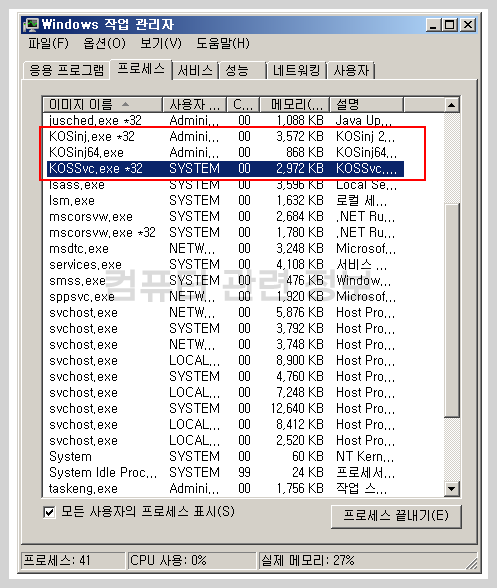This screenshot has height=588, width=497.
Task: Sort by the 설명 column header
Action: (x=366, y=104)
